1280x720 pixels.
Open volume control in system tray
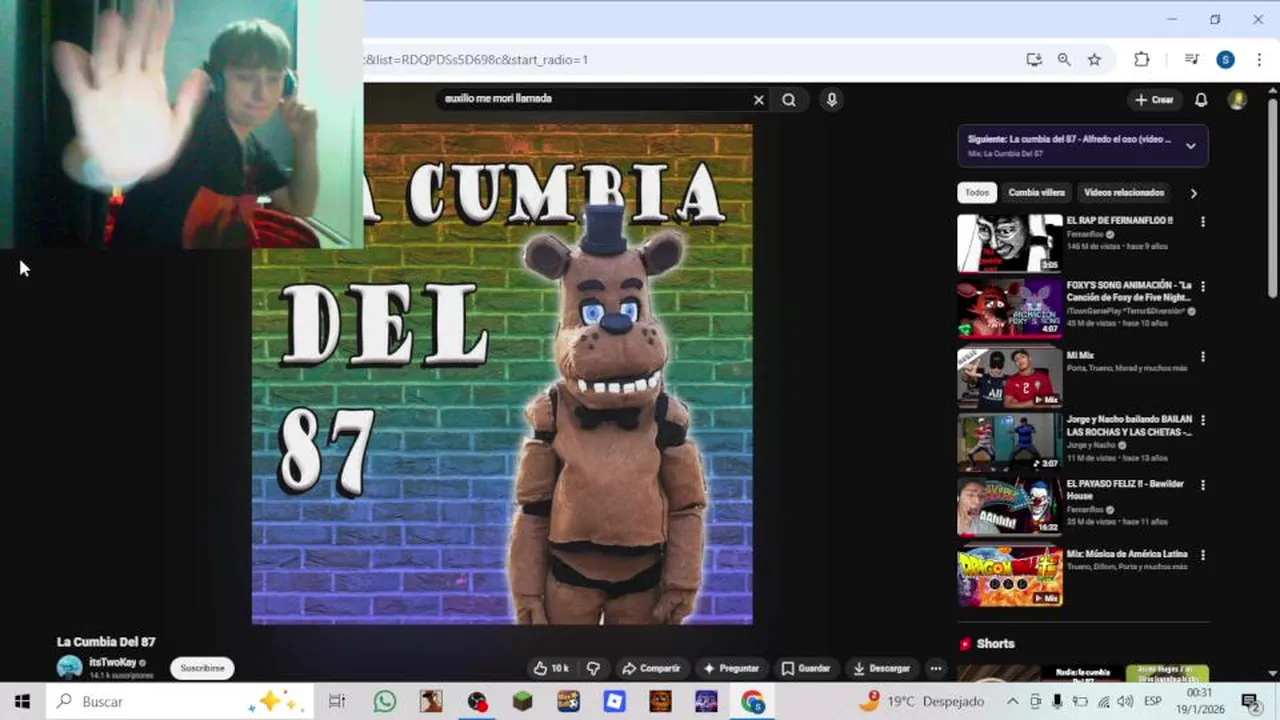point(1124,702)
